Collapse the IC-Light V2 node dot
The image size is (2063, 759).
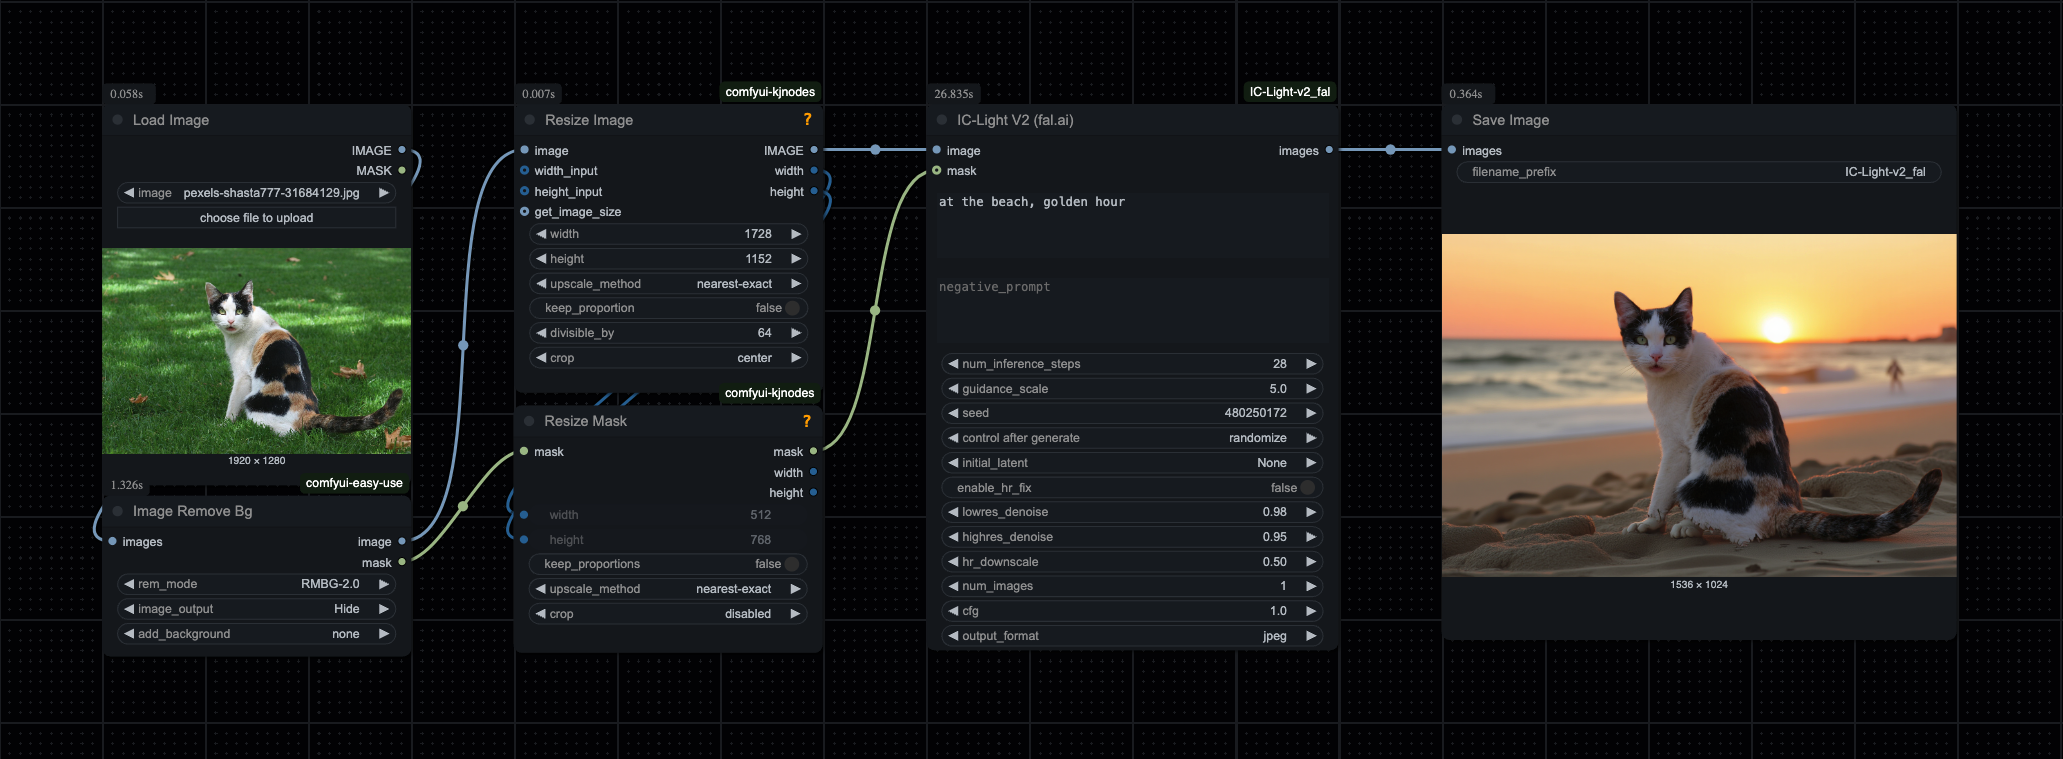pyautogui.click(x=942, y=120)
